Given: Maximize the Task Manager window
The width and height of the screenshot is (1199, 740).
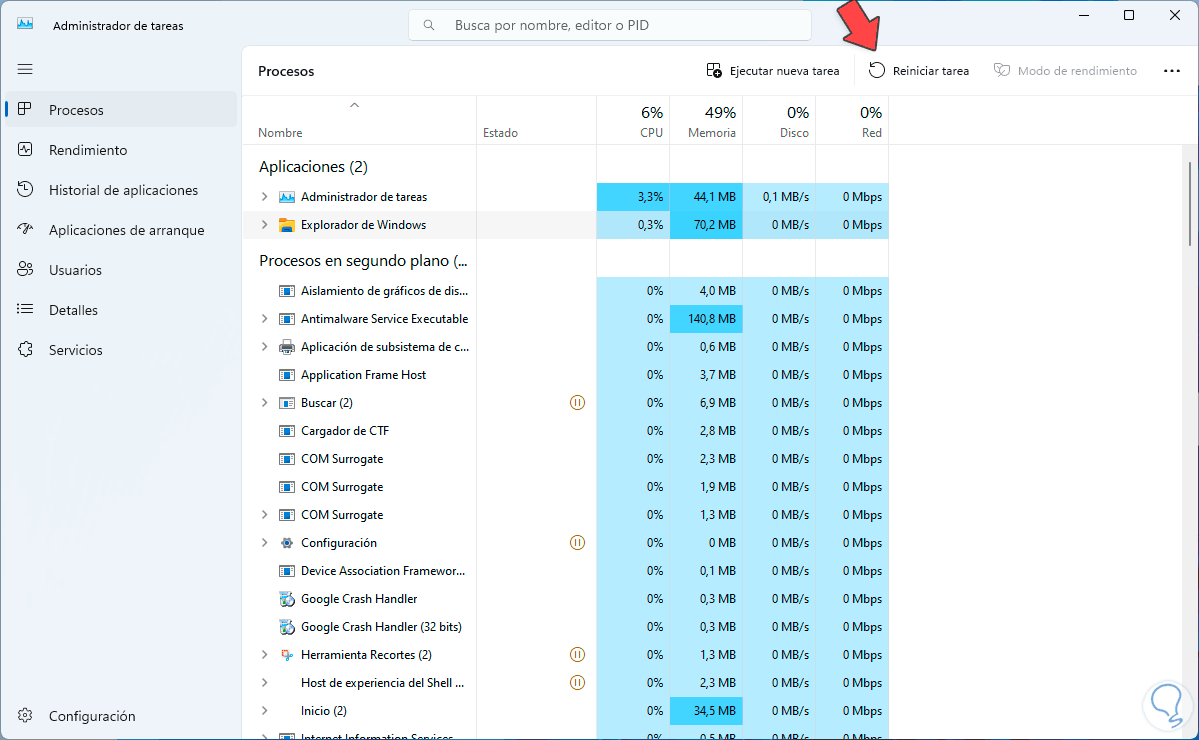Looking at the screenshot, I should [1129, 15].
